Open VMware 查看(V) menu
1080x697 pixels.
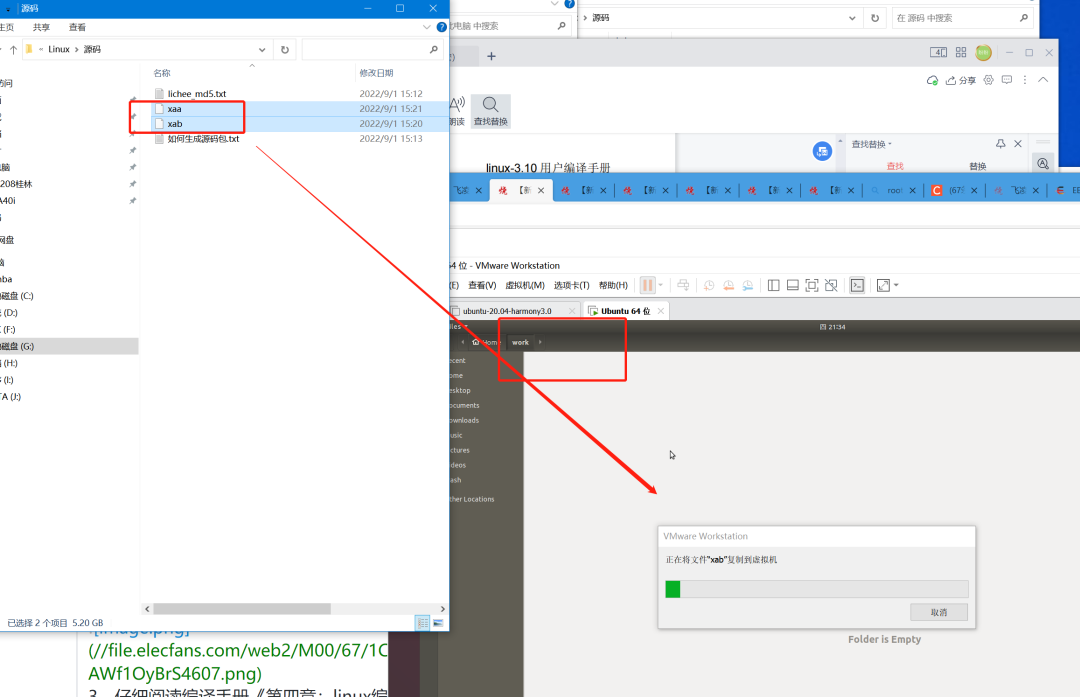482,285
